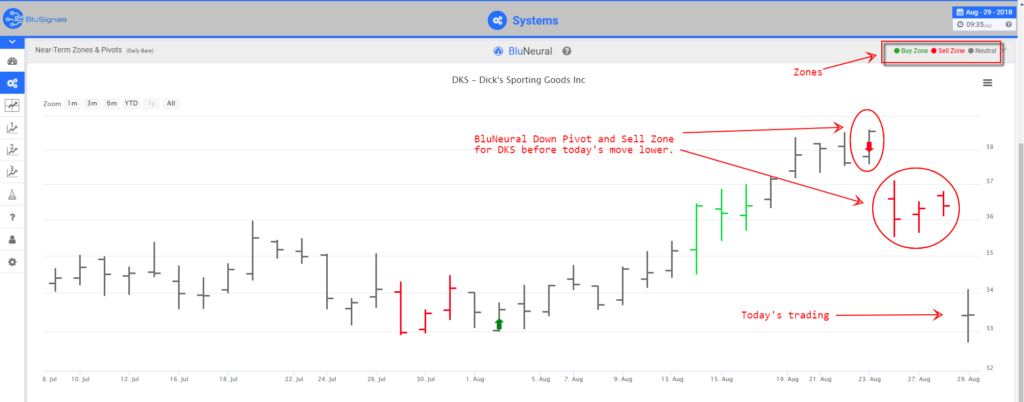Open the Aug-29-2018 date picker

(x=983, y=12)
